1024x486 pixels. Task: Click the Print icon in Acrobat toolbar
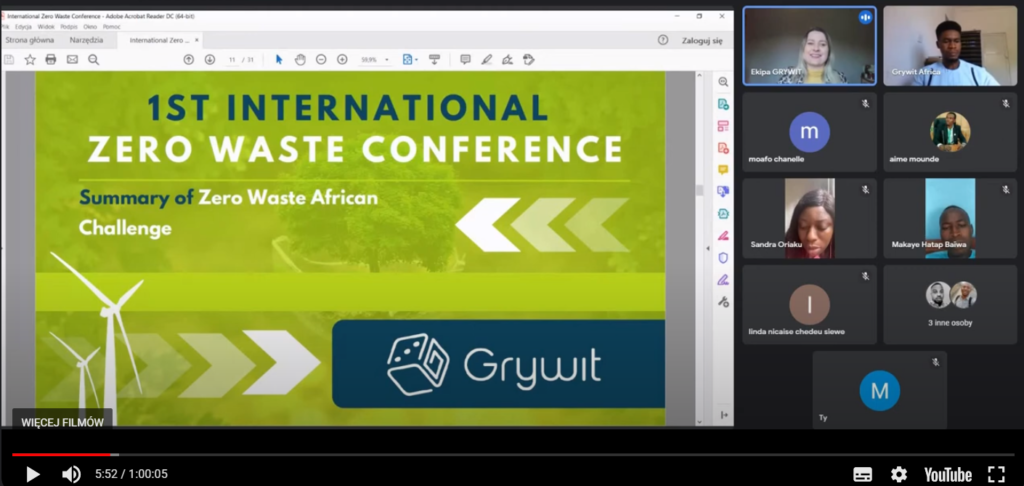[51, 59]
